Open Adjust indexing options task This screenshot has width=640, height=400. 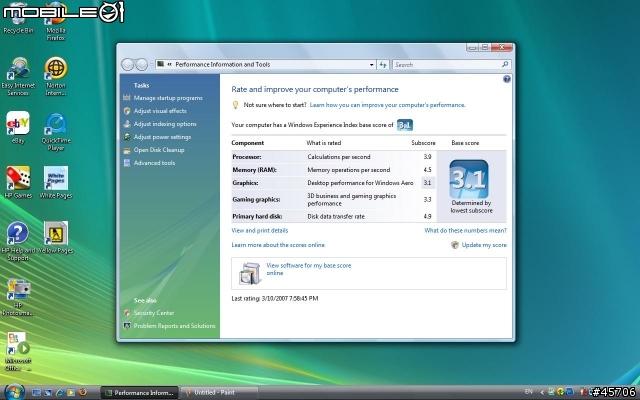(x=165, y=124)
